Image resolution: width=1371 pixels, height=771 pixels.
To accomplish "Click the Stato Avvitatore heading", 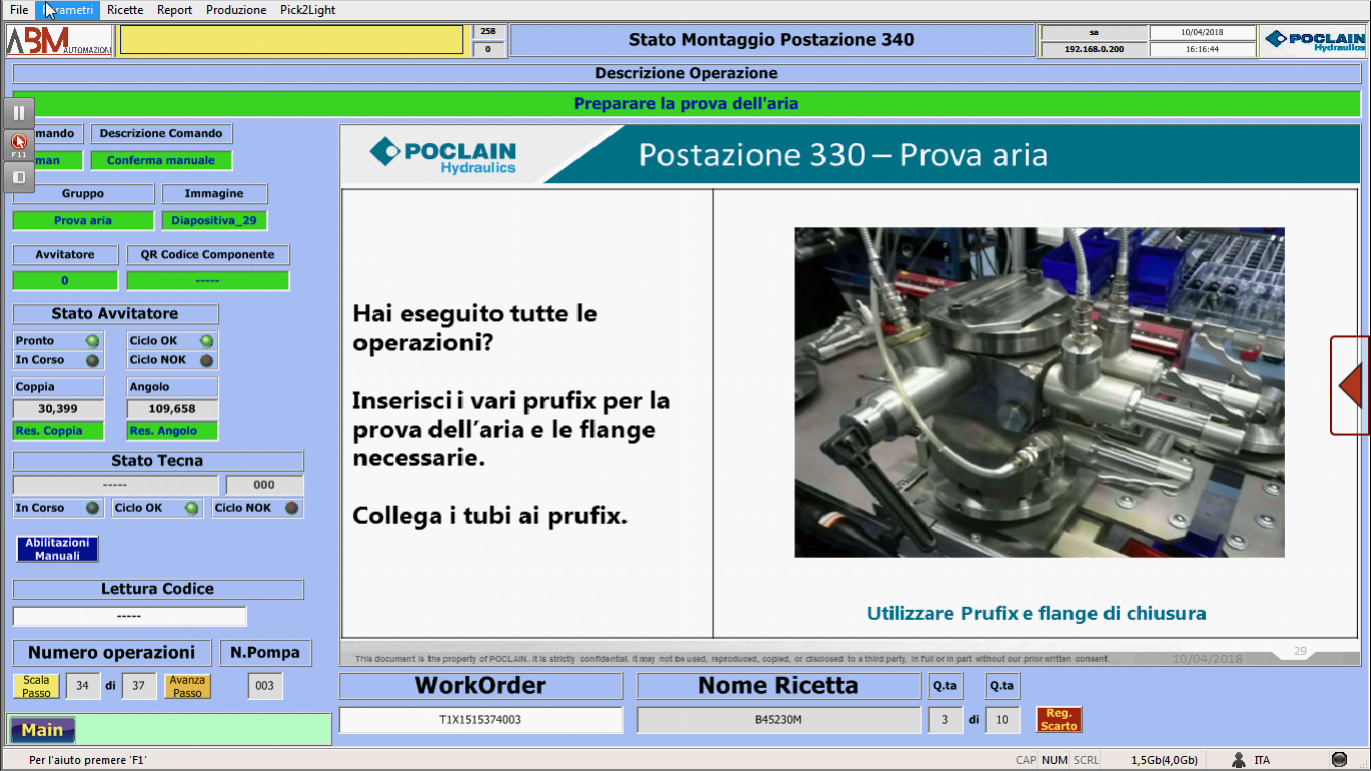I will (x=115, y=314).
